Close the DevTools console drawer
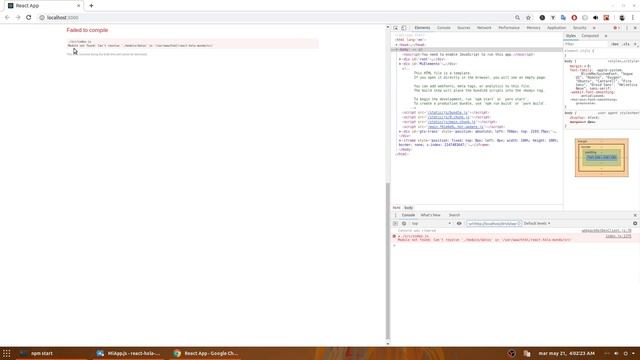 coord(635,215)
